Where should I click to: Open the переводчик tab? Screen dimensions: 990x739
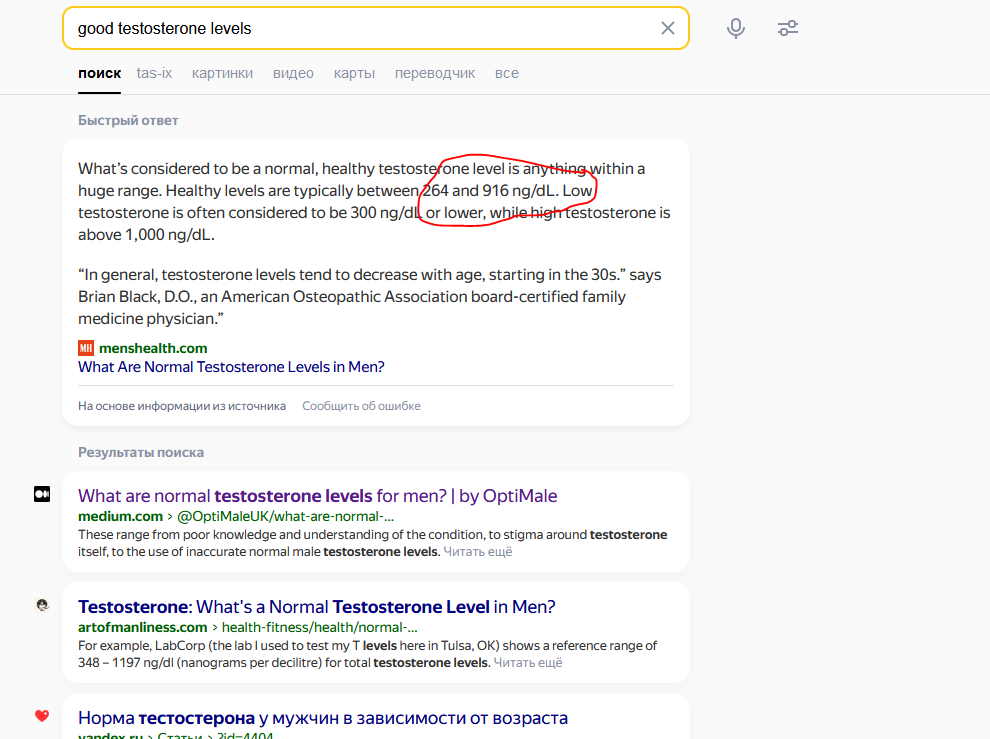[435, 73]
